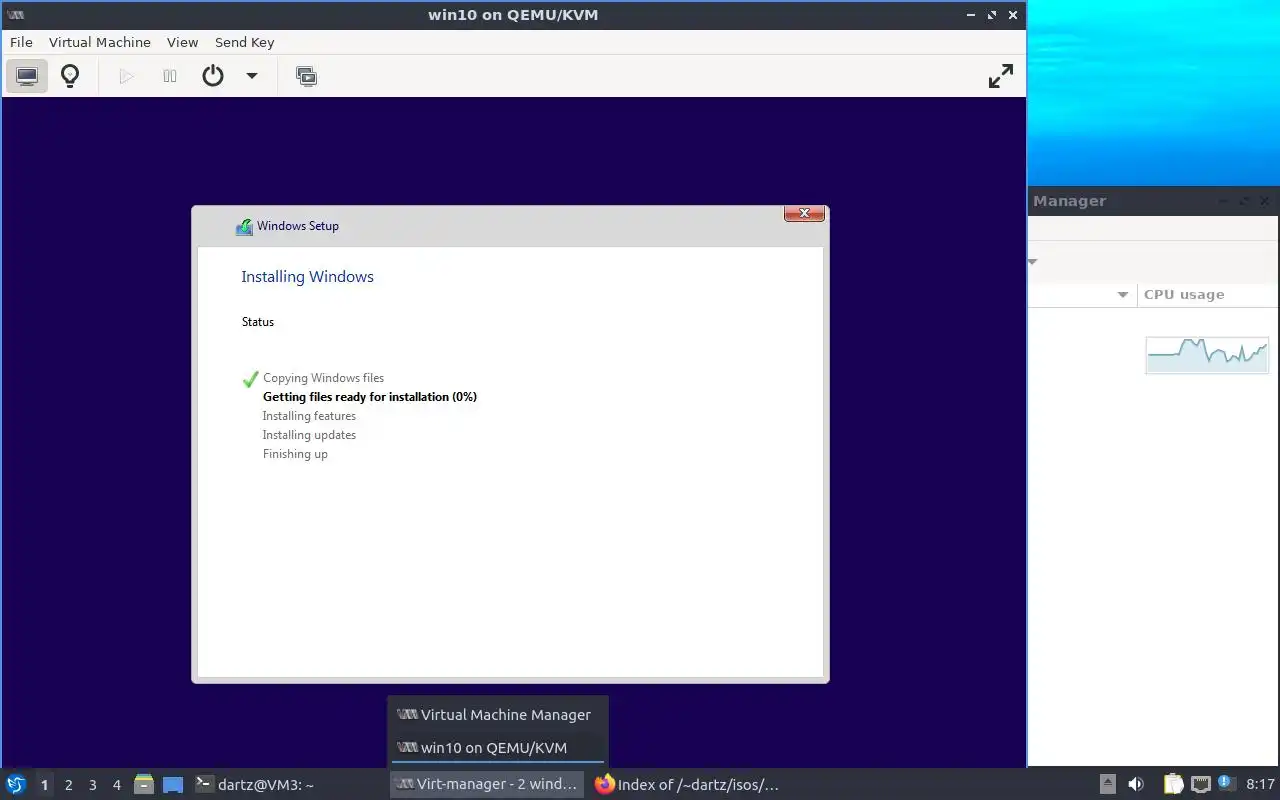Screen dimensions: 1280x800
Task: Open the wired network tray icon
Action: click(1200, 784)
